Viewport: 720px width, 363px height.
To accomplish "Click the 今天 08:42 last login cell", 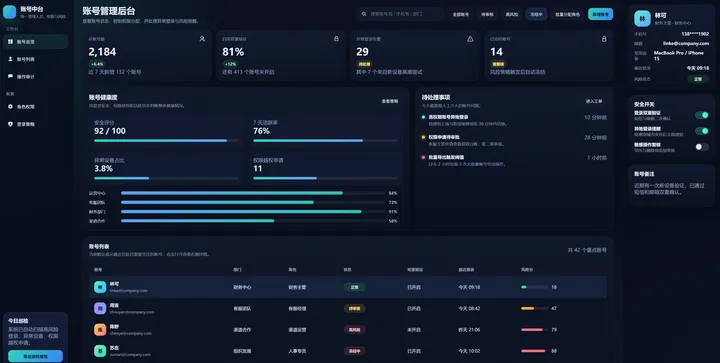I will pyautogui.click(x=469, y=308).
